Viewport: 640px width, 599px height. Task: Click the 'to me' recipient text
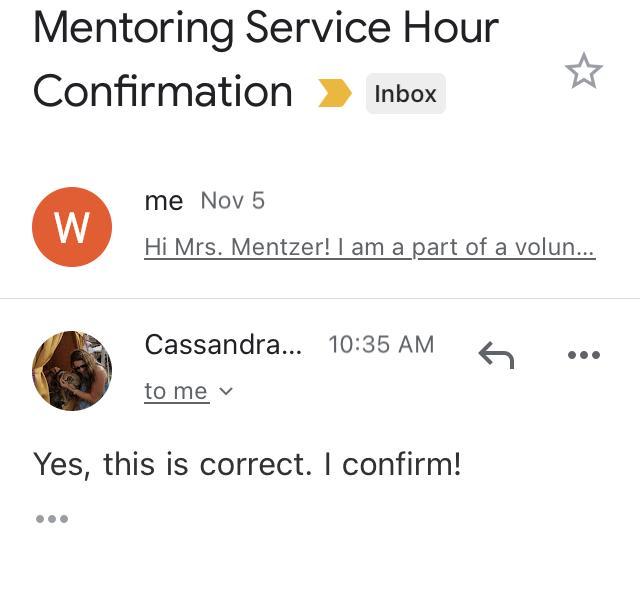point(176,391)
